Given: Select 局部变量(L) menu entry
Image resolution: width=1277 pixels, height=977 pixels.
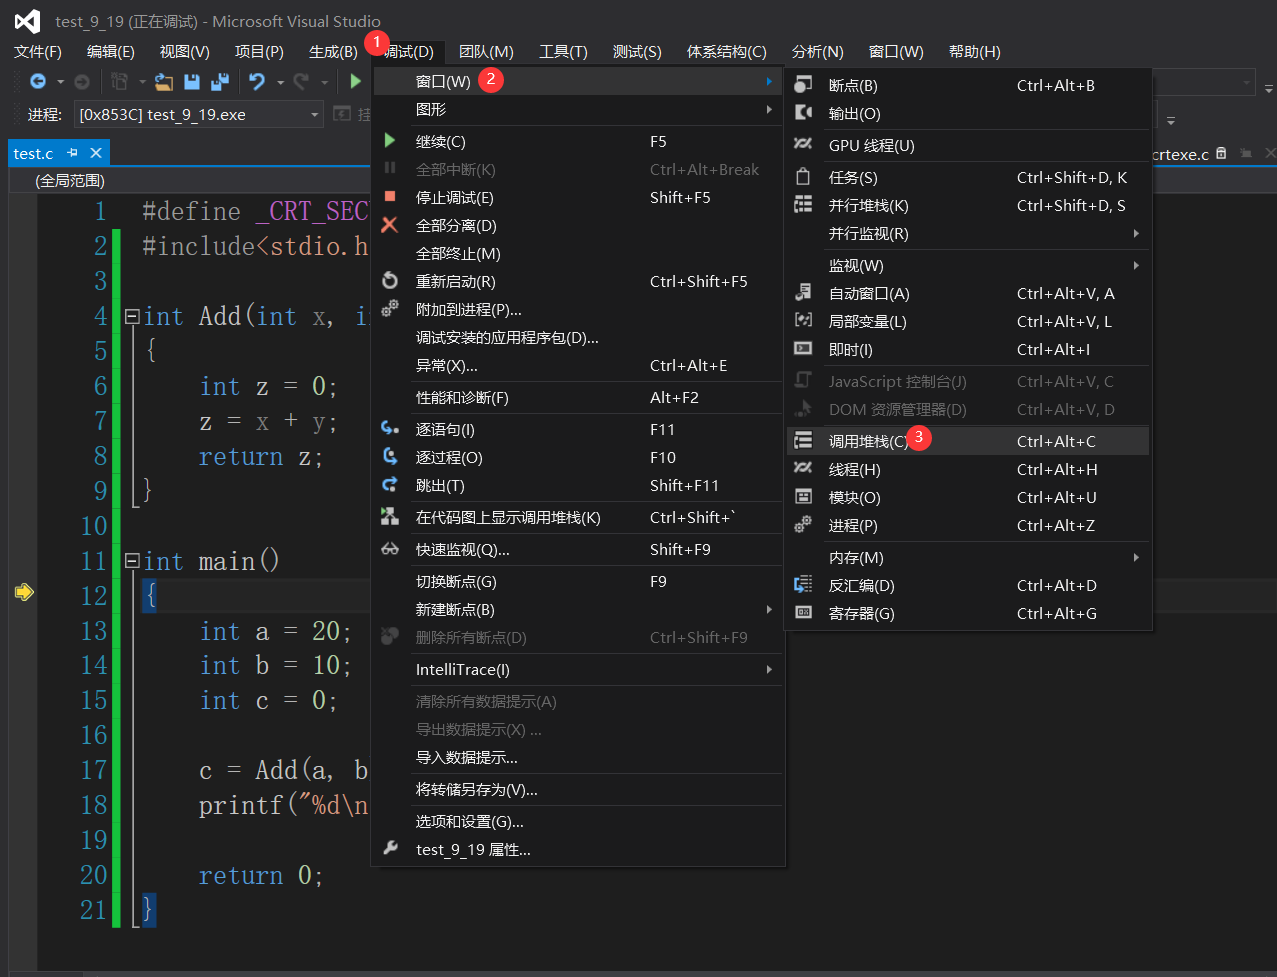Looking at the screenshot, I should point(968,321).
